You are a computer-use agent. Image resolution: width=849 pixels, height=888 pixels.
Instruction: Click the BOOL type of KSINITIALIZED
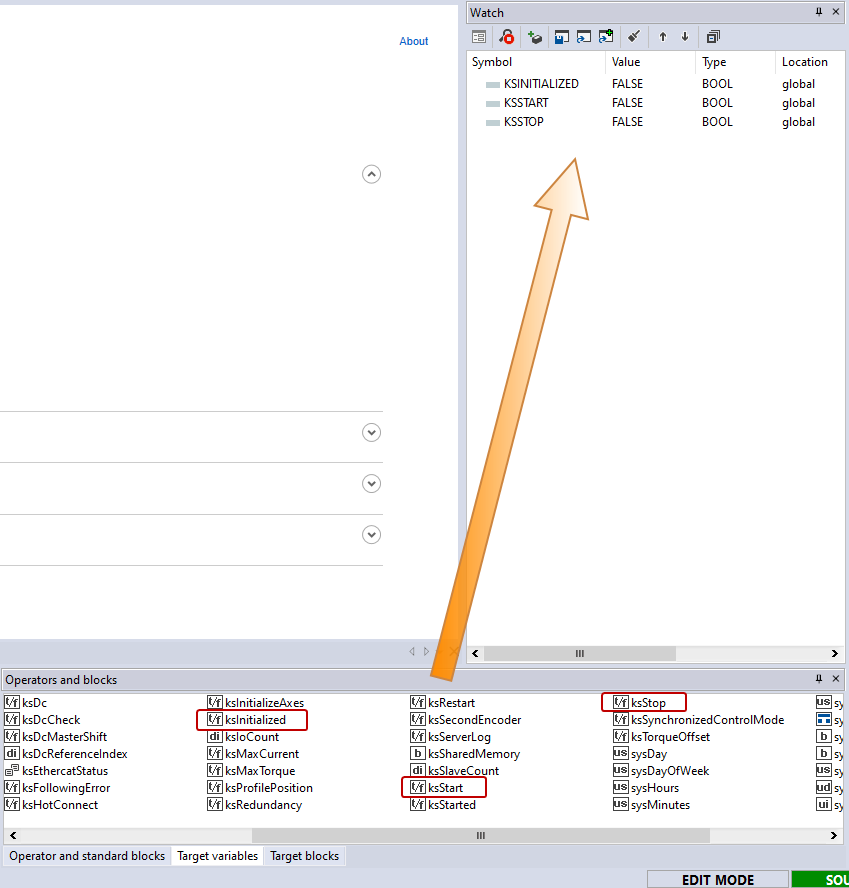717,84
